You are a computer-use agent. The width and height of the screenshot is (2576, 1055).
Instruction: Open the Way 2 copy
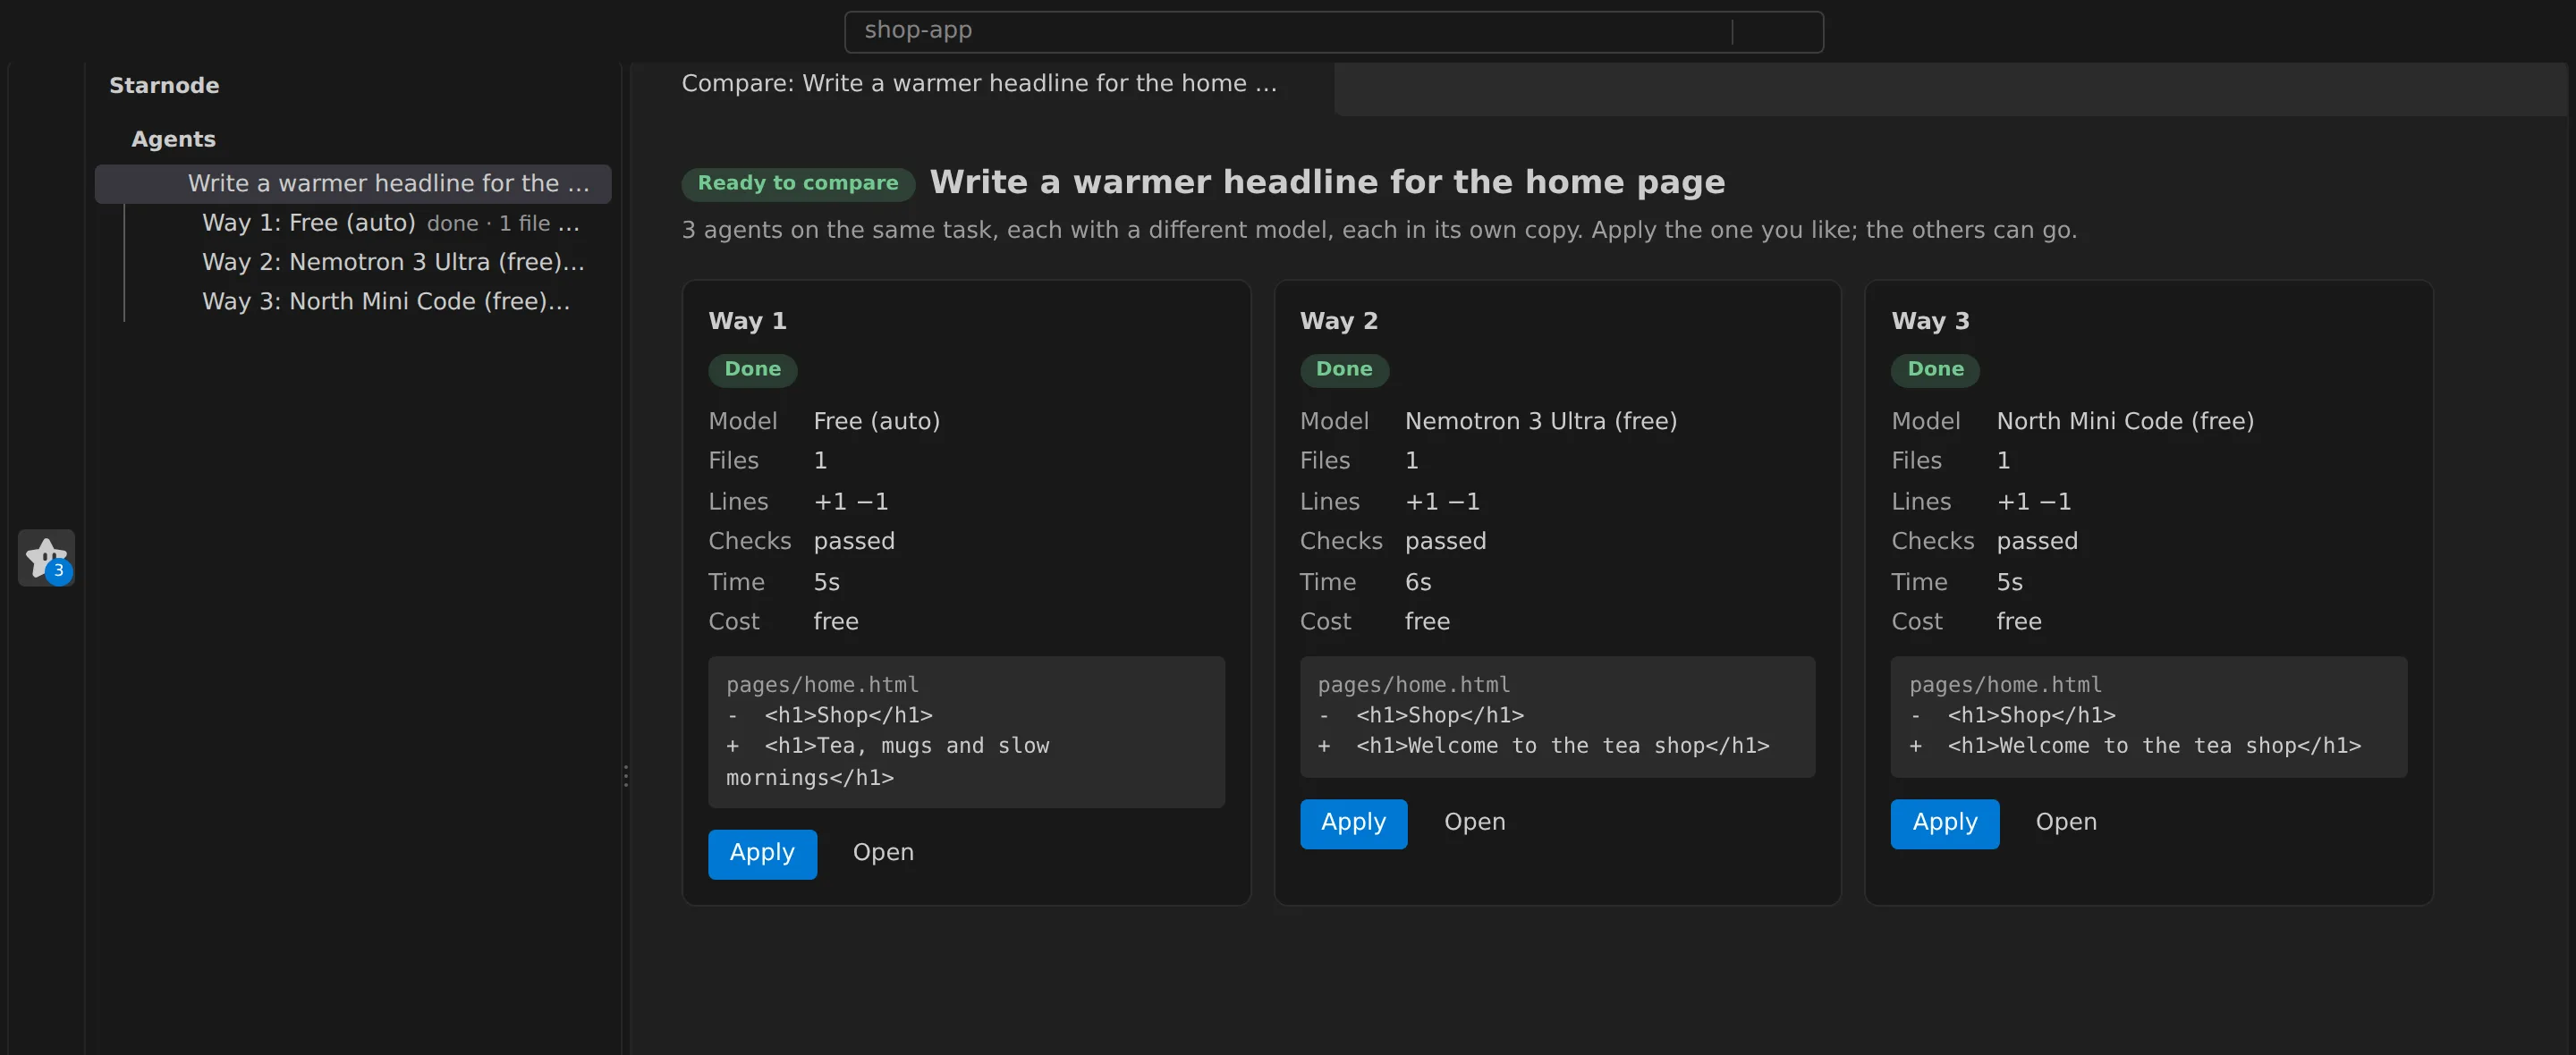click(x=1474, y=823)
